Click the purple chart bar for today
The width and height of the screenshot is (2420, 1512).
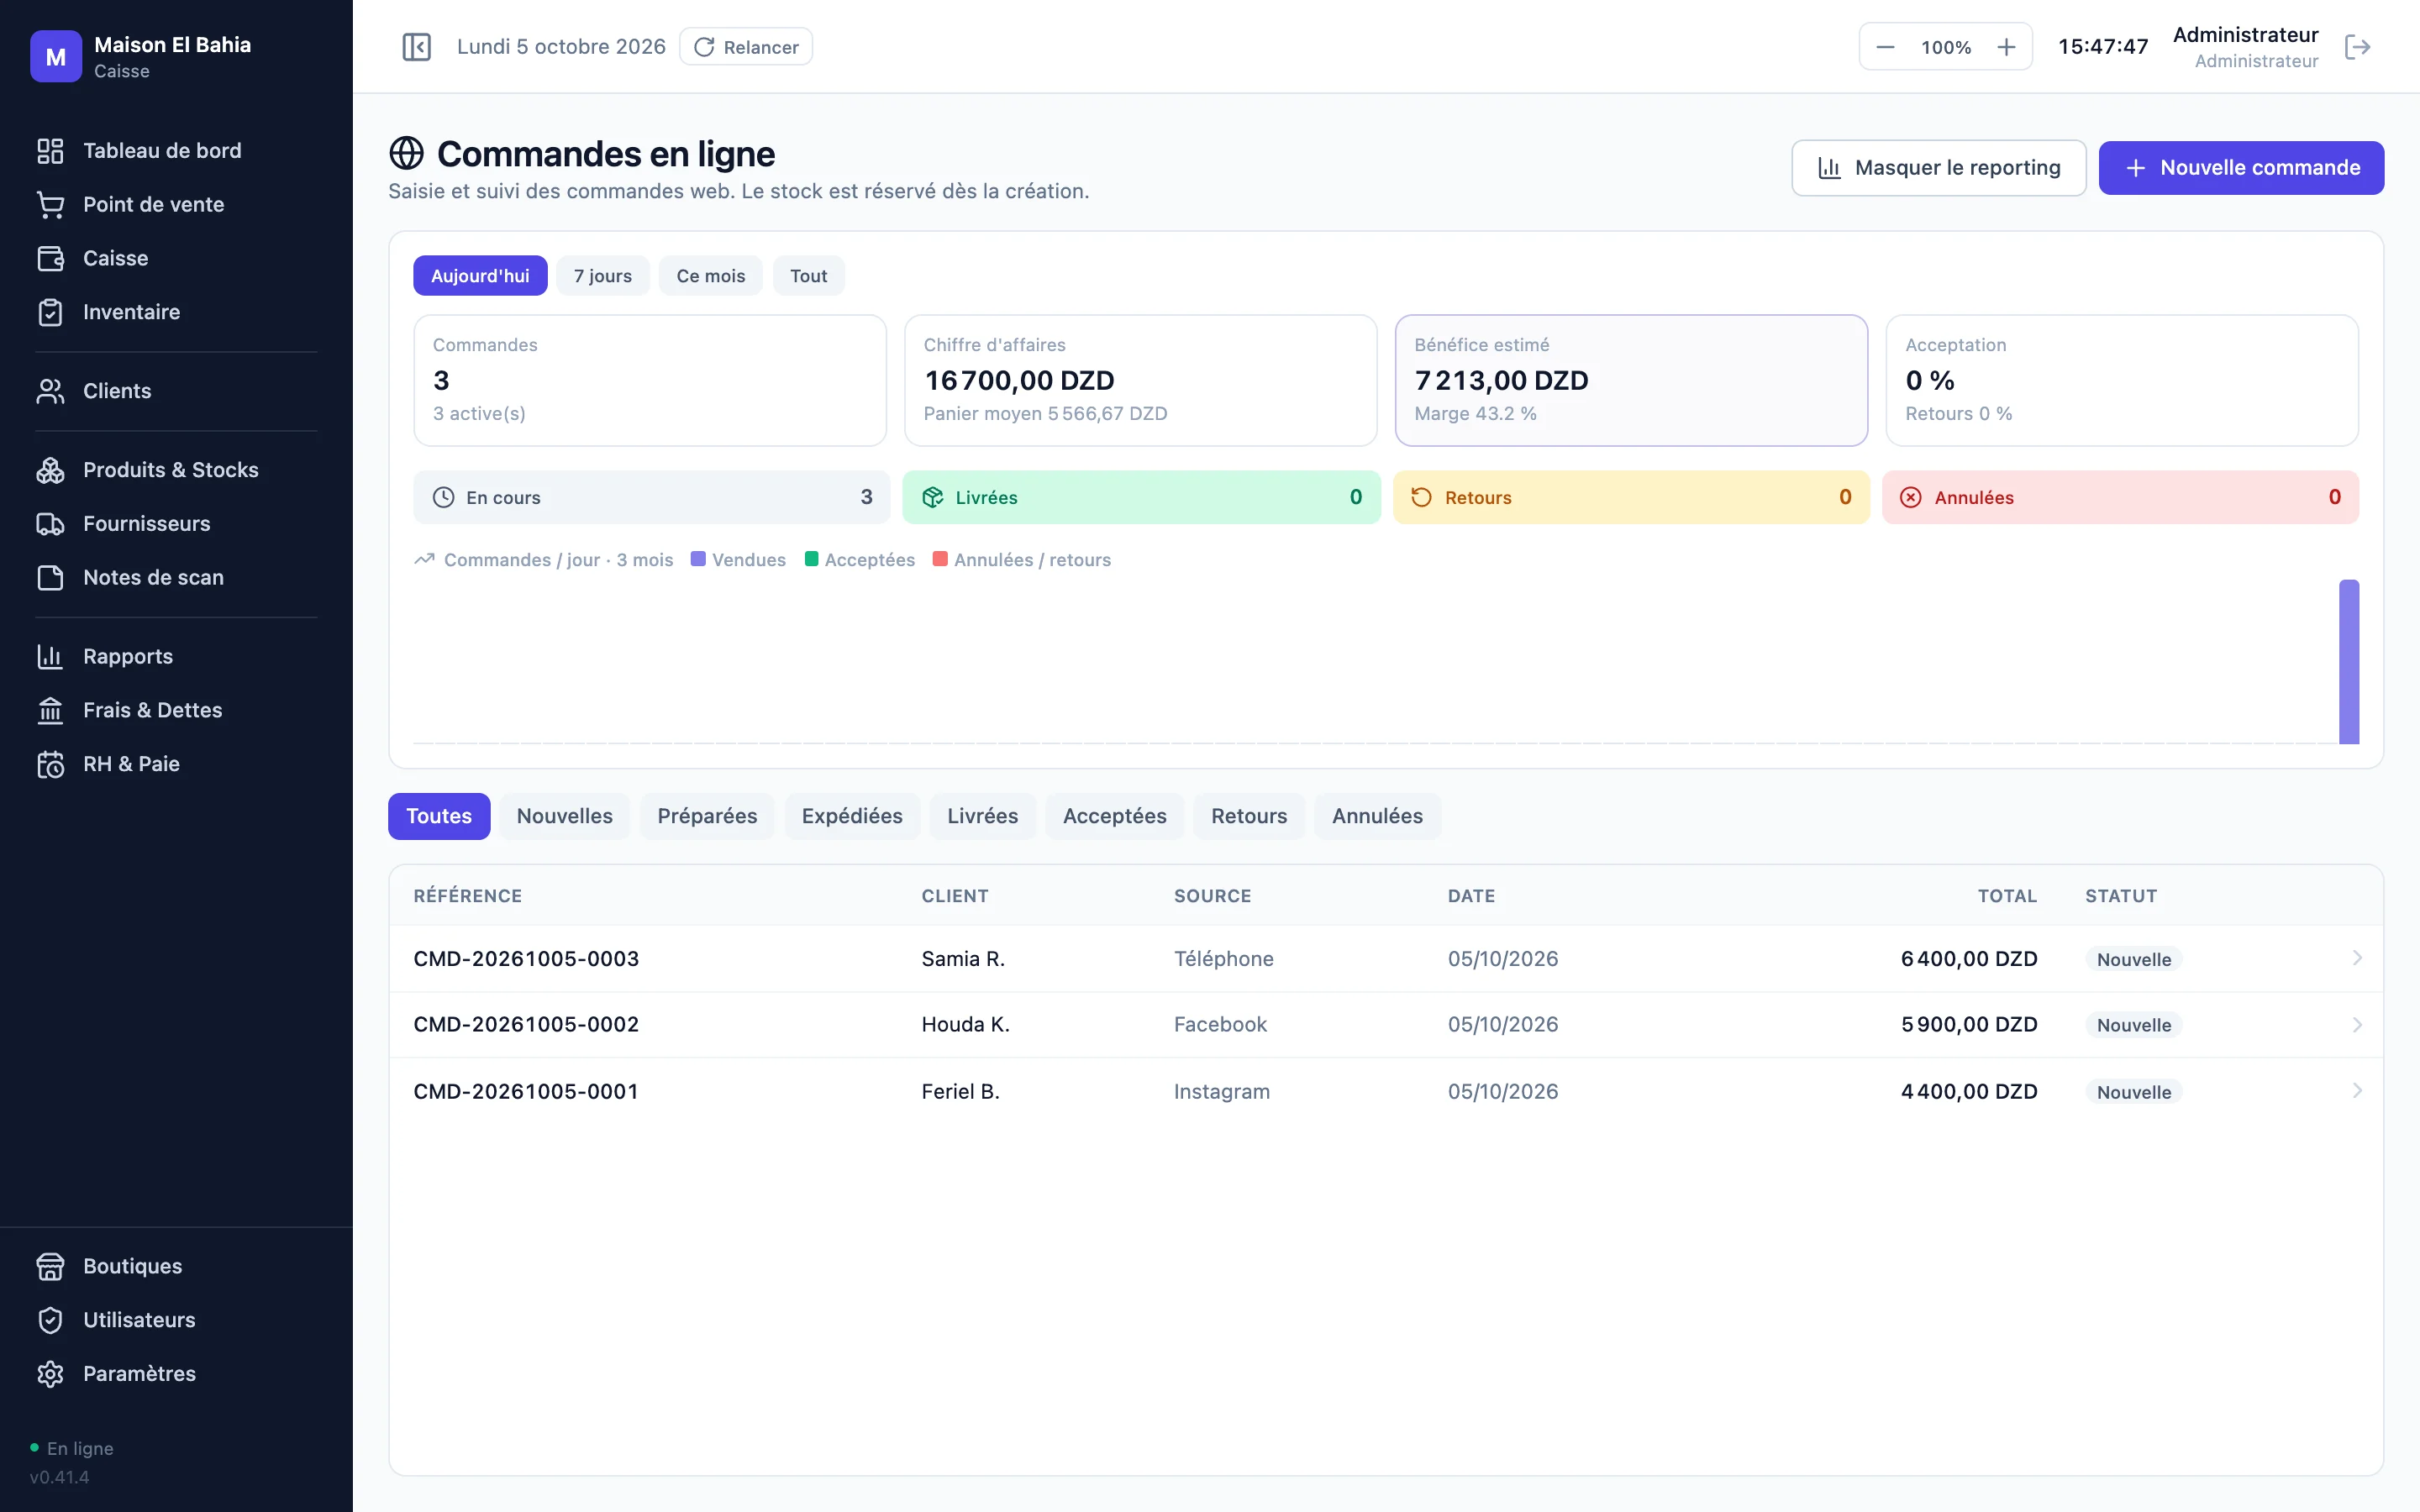click(x=2349, y=661)
